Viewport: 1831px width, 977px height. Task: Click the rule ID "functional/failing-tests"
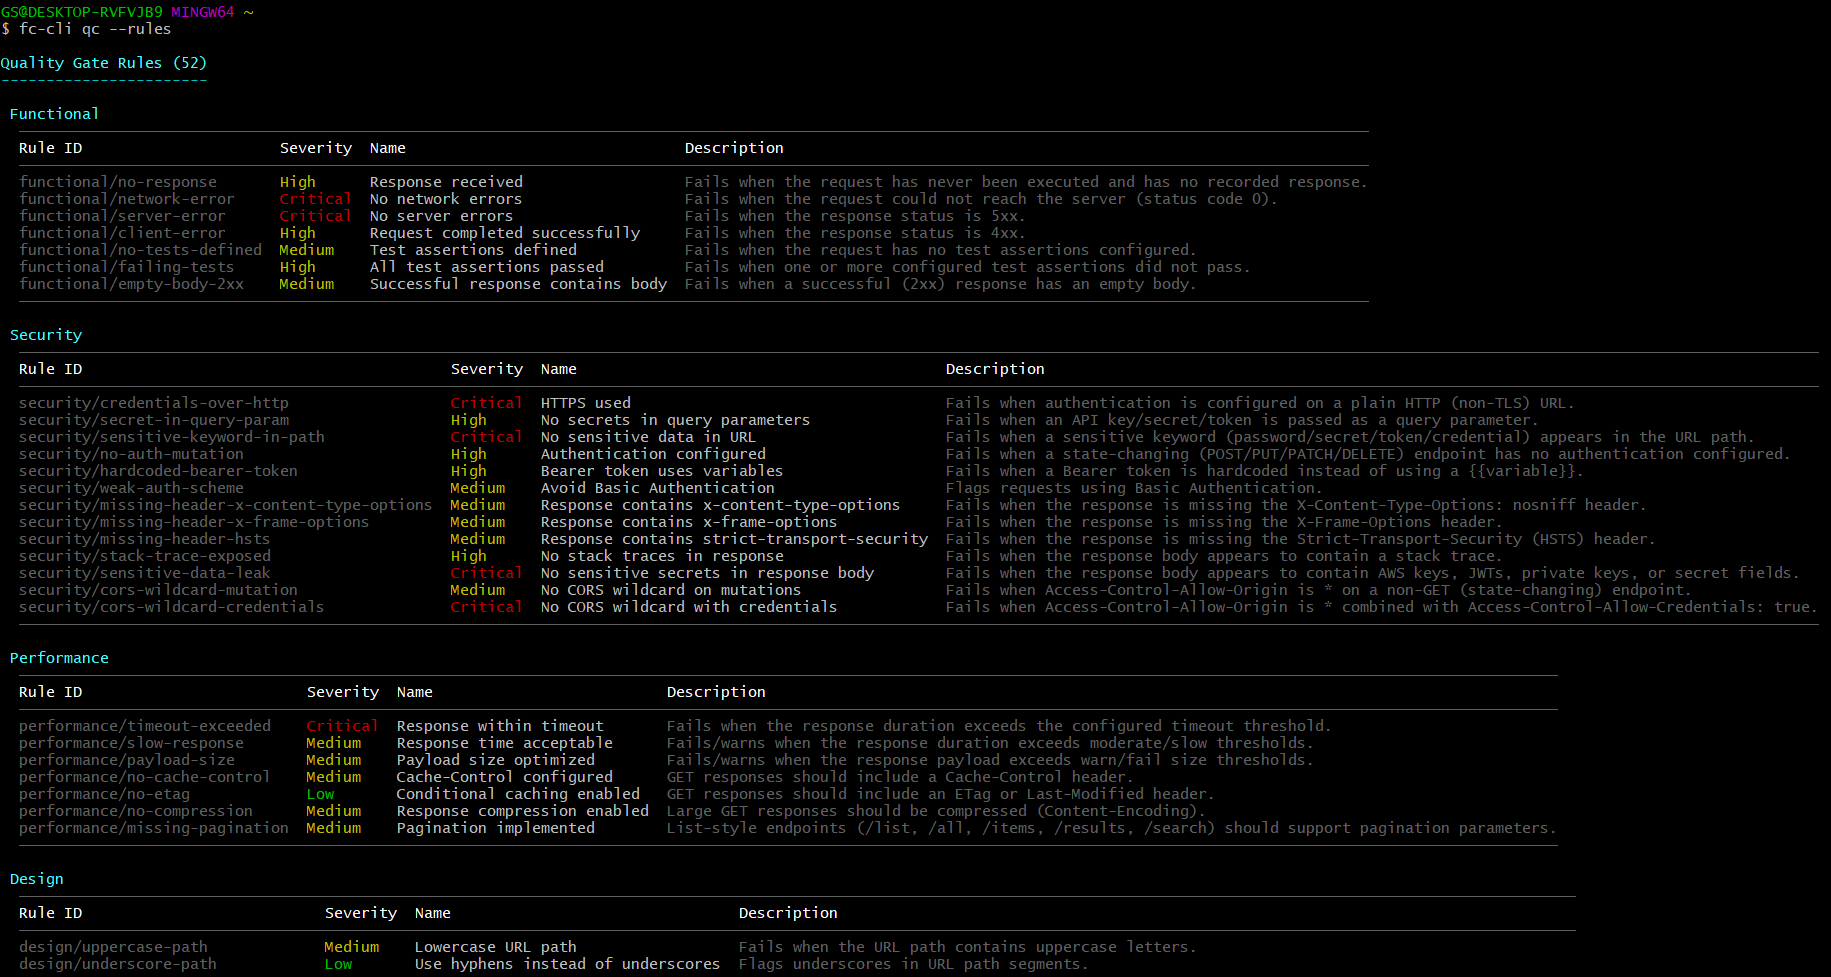[127, 267]
